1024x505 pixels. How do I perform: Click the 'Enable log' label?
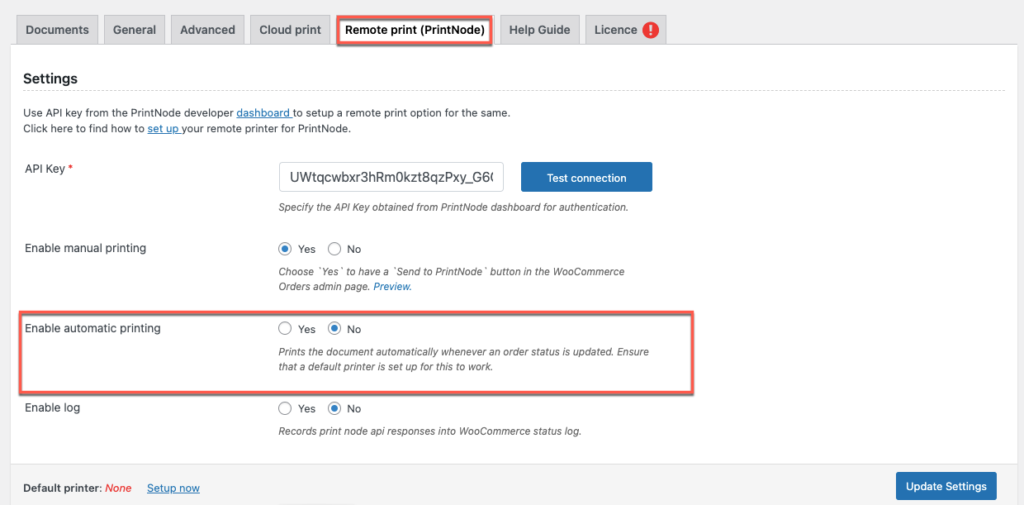(x=52, y=407)
